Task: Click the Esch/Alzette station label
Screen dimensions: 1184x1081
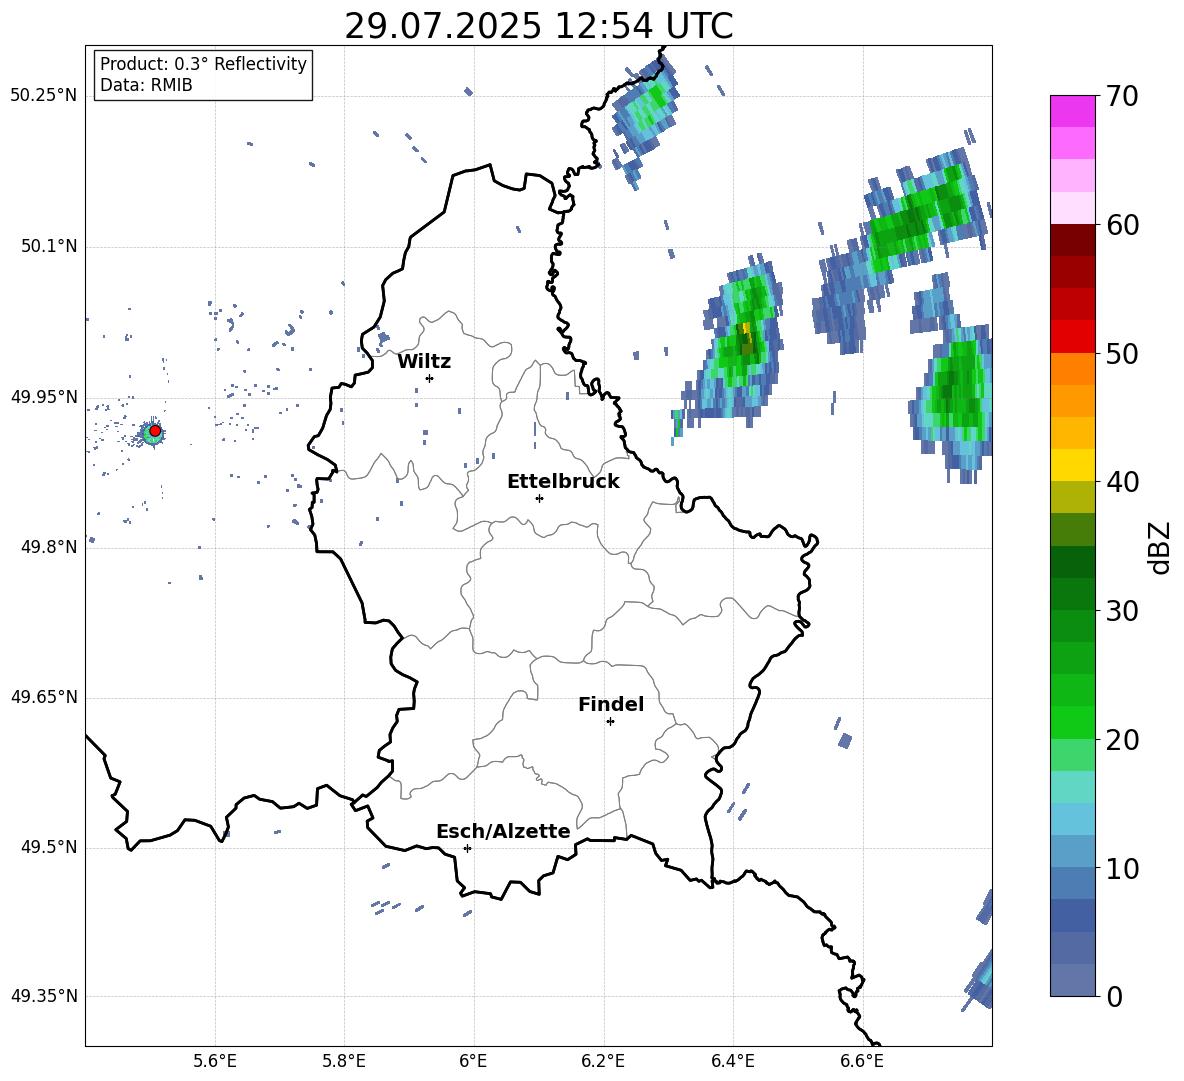Action: point(503,832)
